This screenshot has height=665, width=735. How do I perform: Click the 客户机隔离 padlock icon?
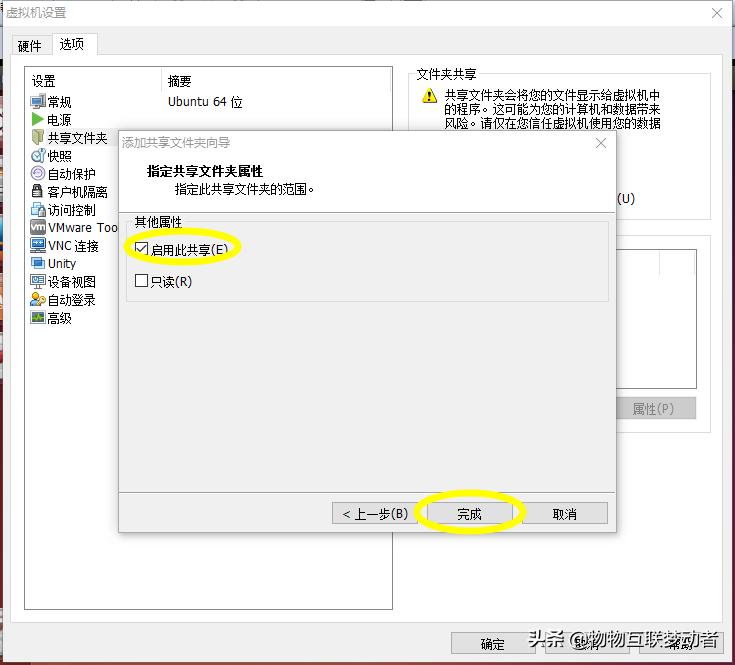tap(37, 191)
